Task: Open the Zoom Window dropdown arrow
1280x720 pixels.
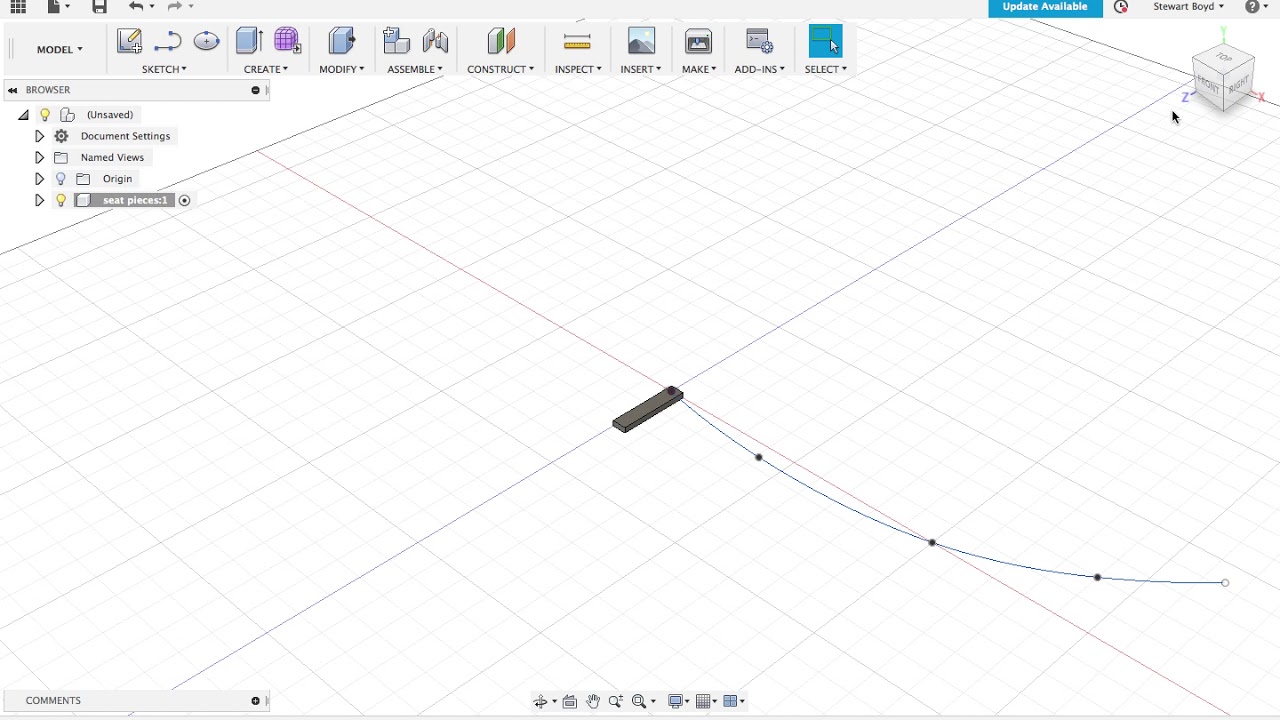Action: 653,701
